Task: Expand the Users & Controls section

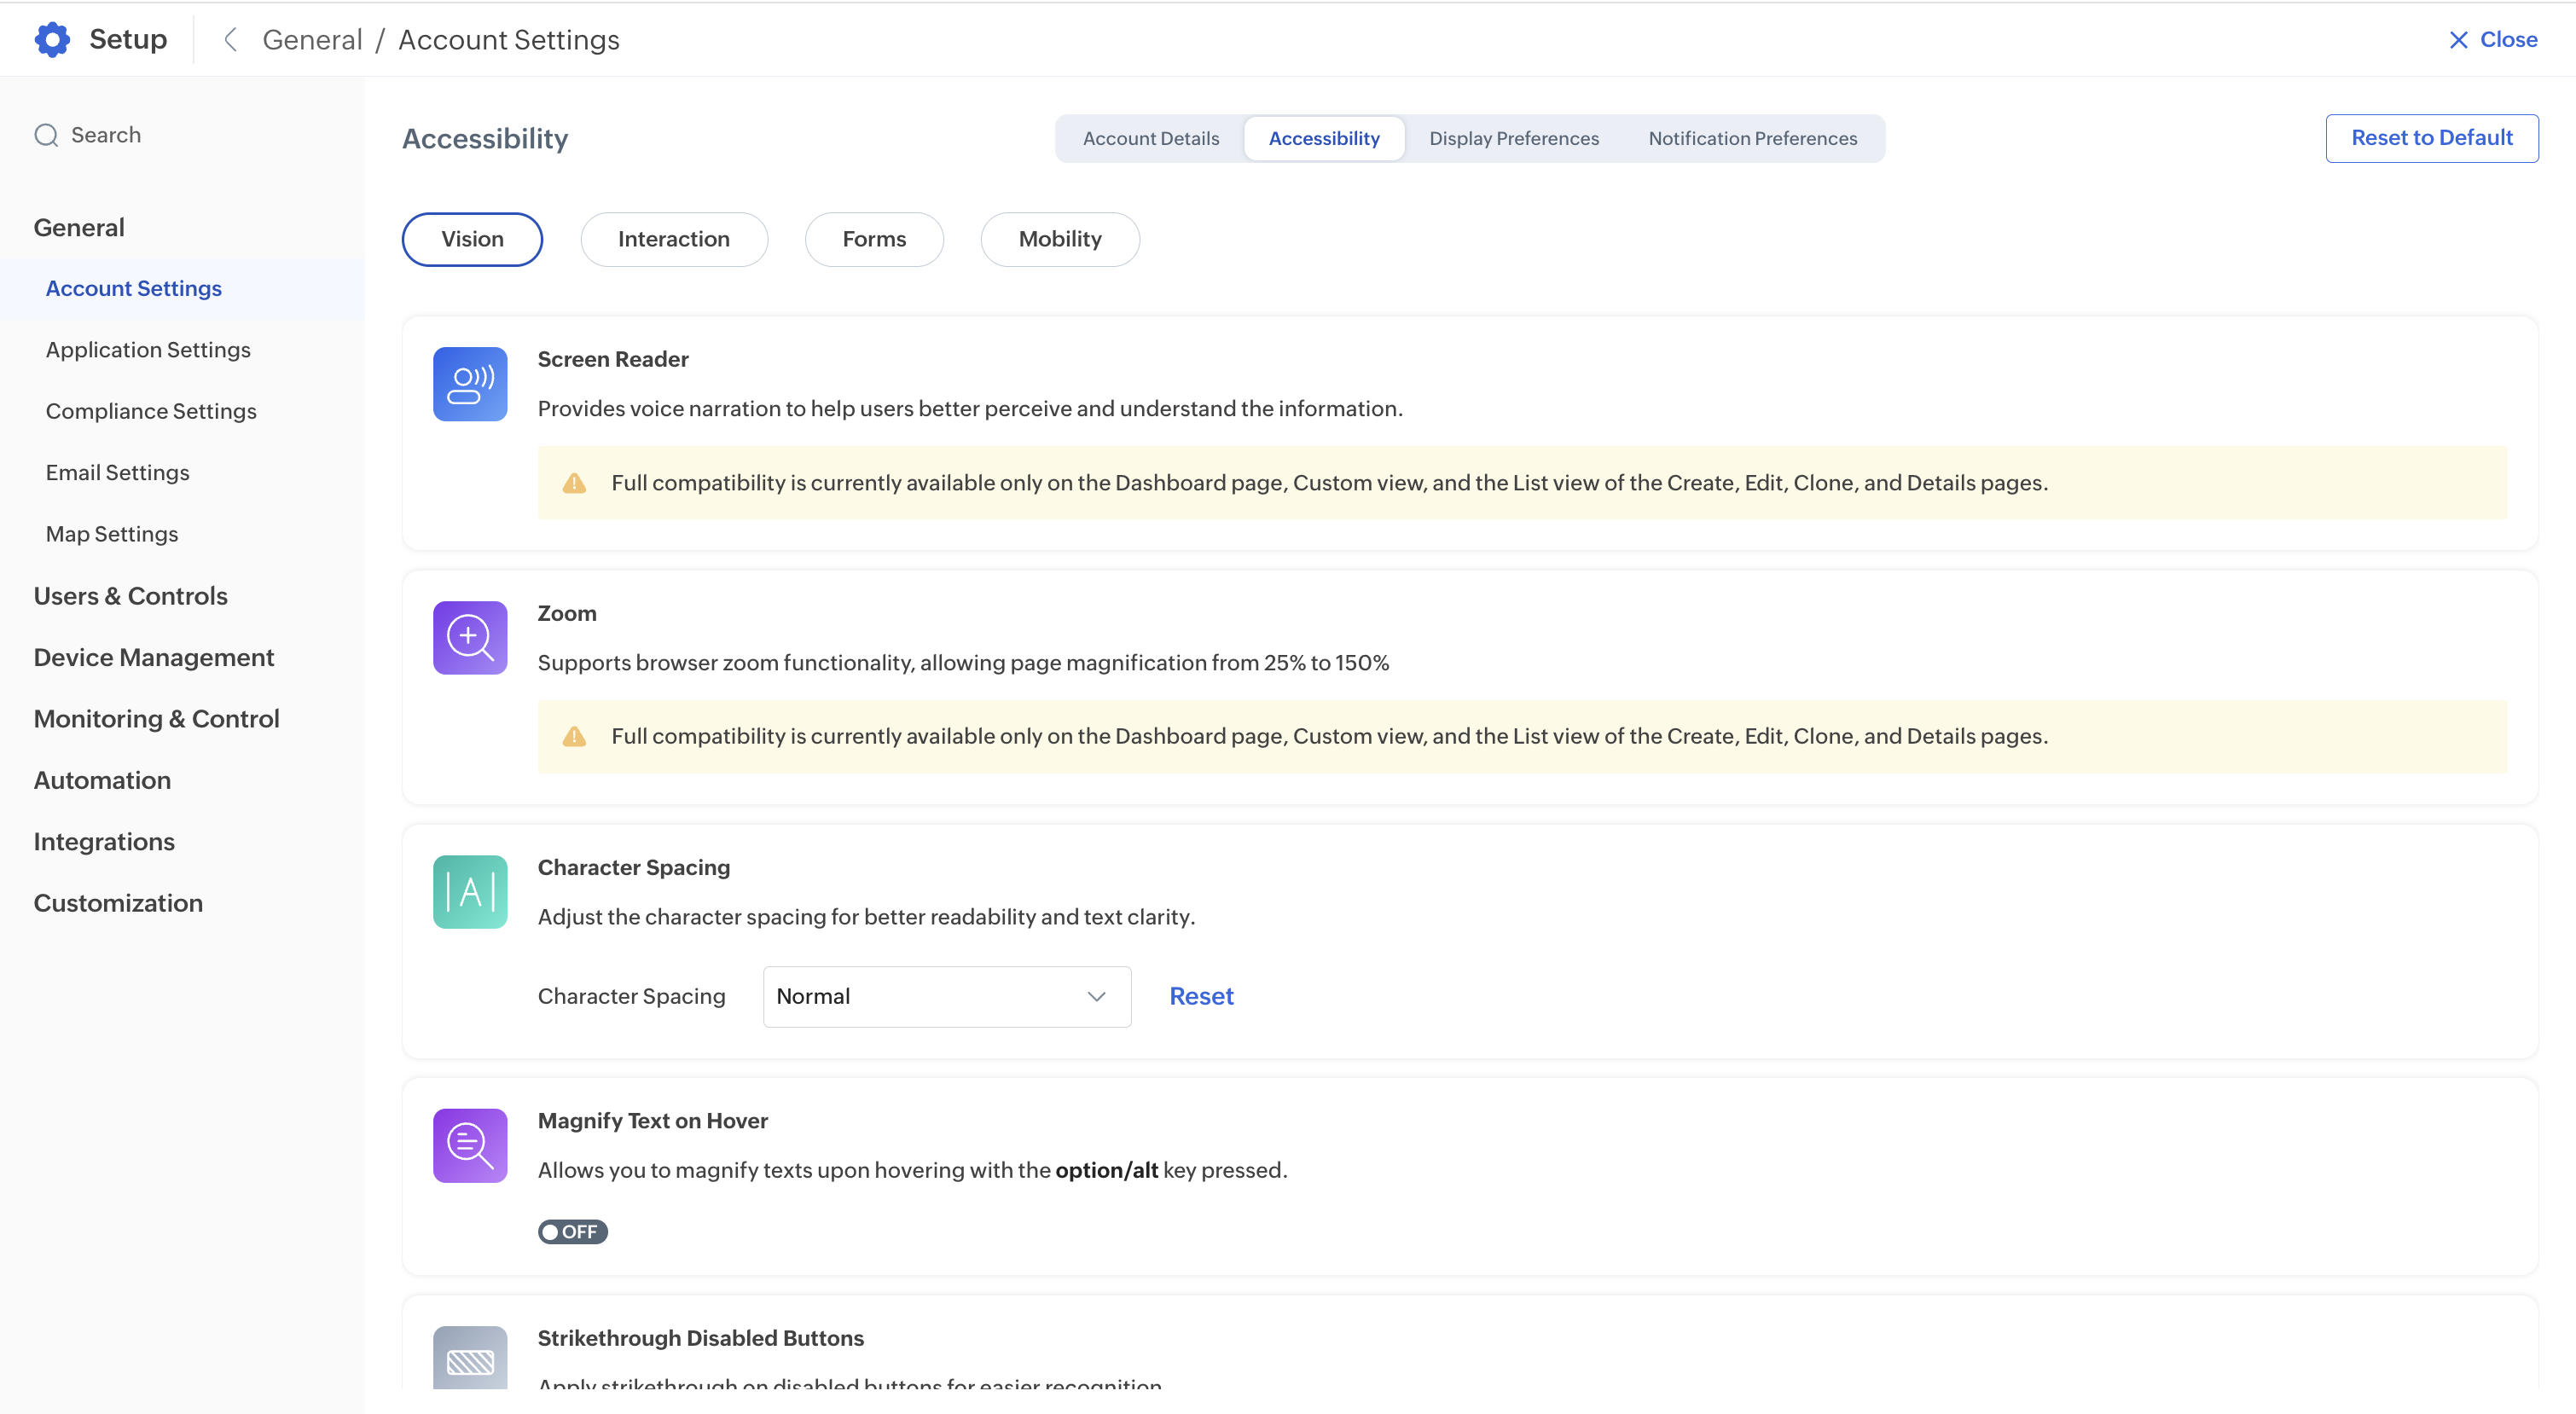Action: click(131, 596)
